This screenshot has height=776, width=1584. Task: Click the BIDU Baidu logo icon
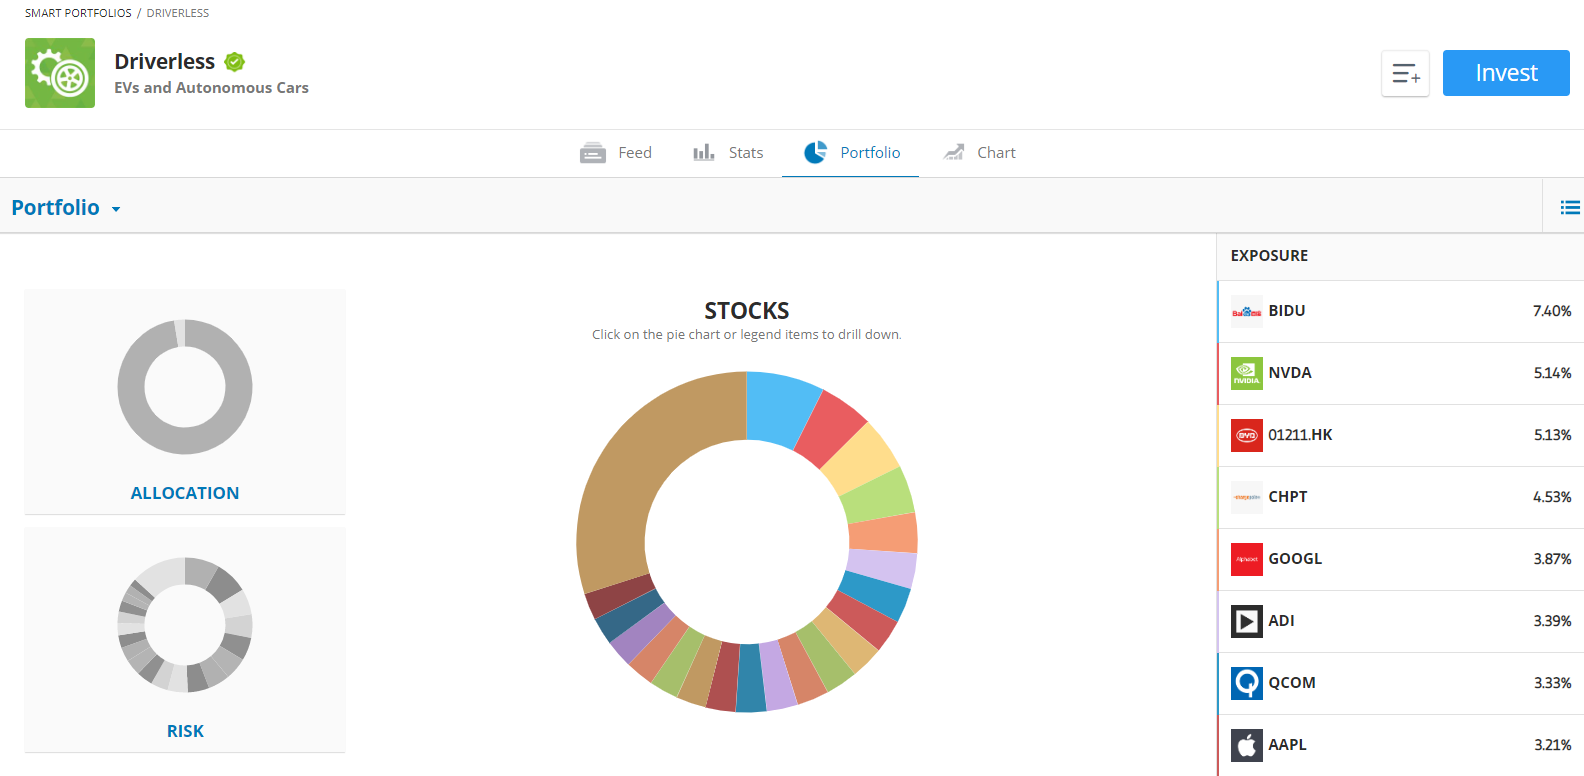tap(1247, 312)
